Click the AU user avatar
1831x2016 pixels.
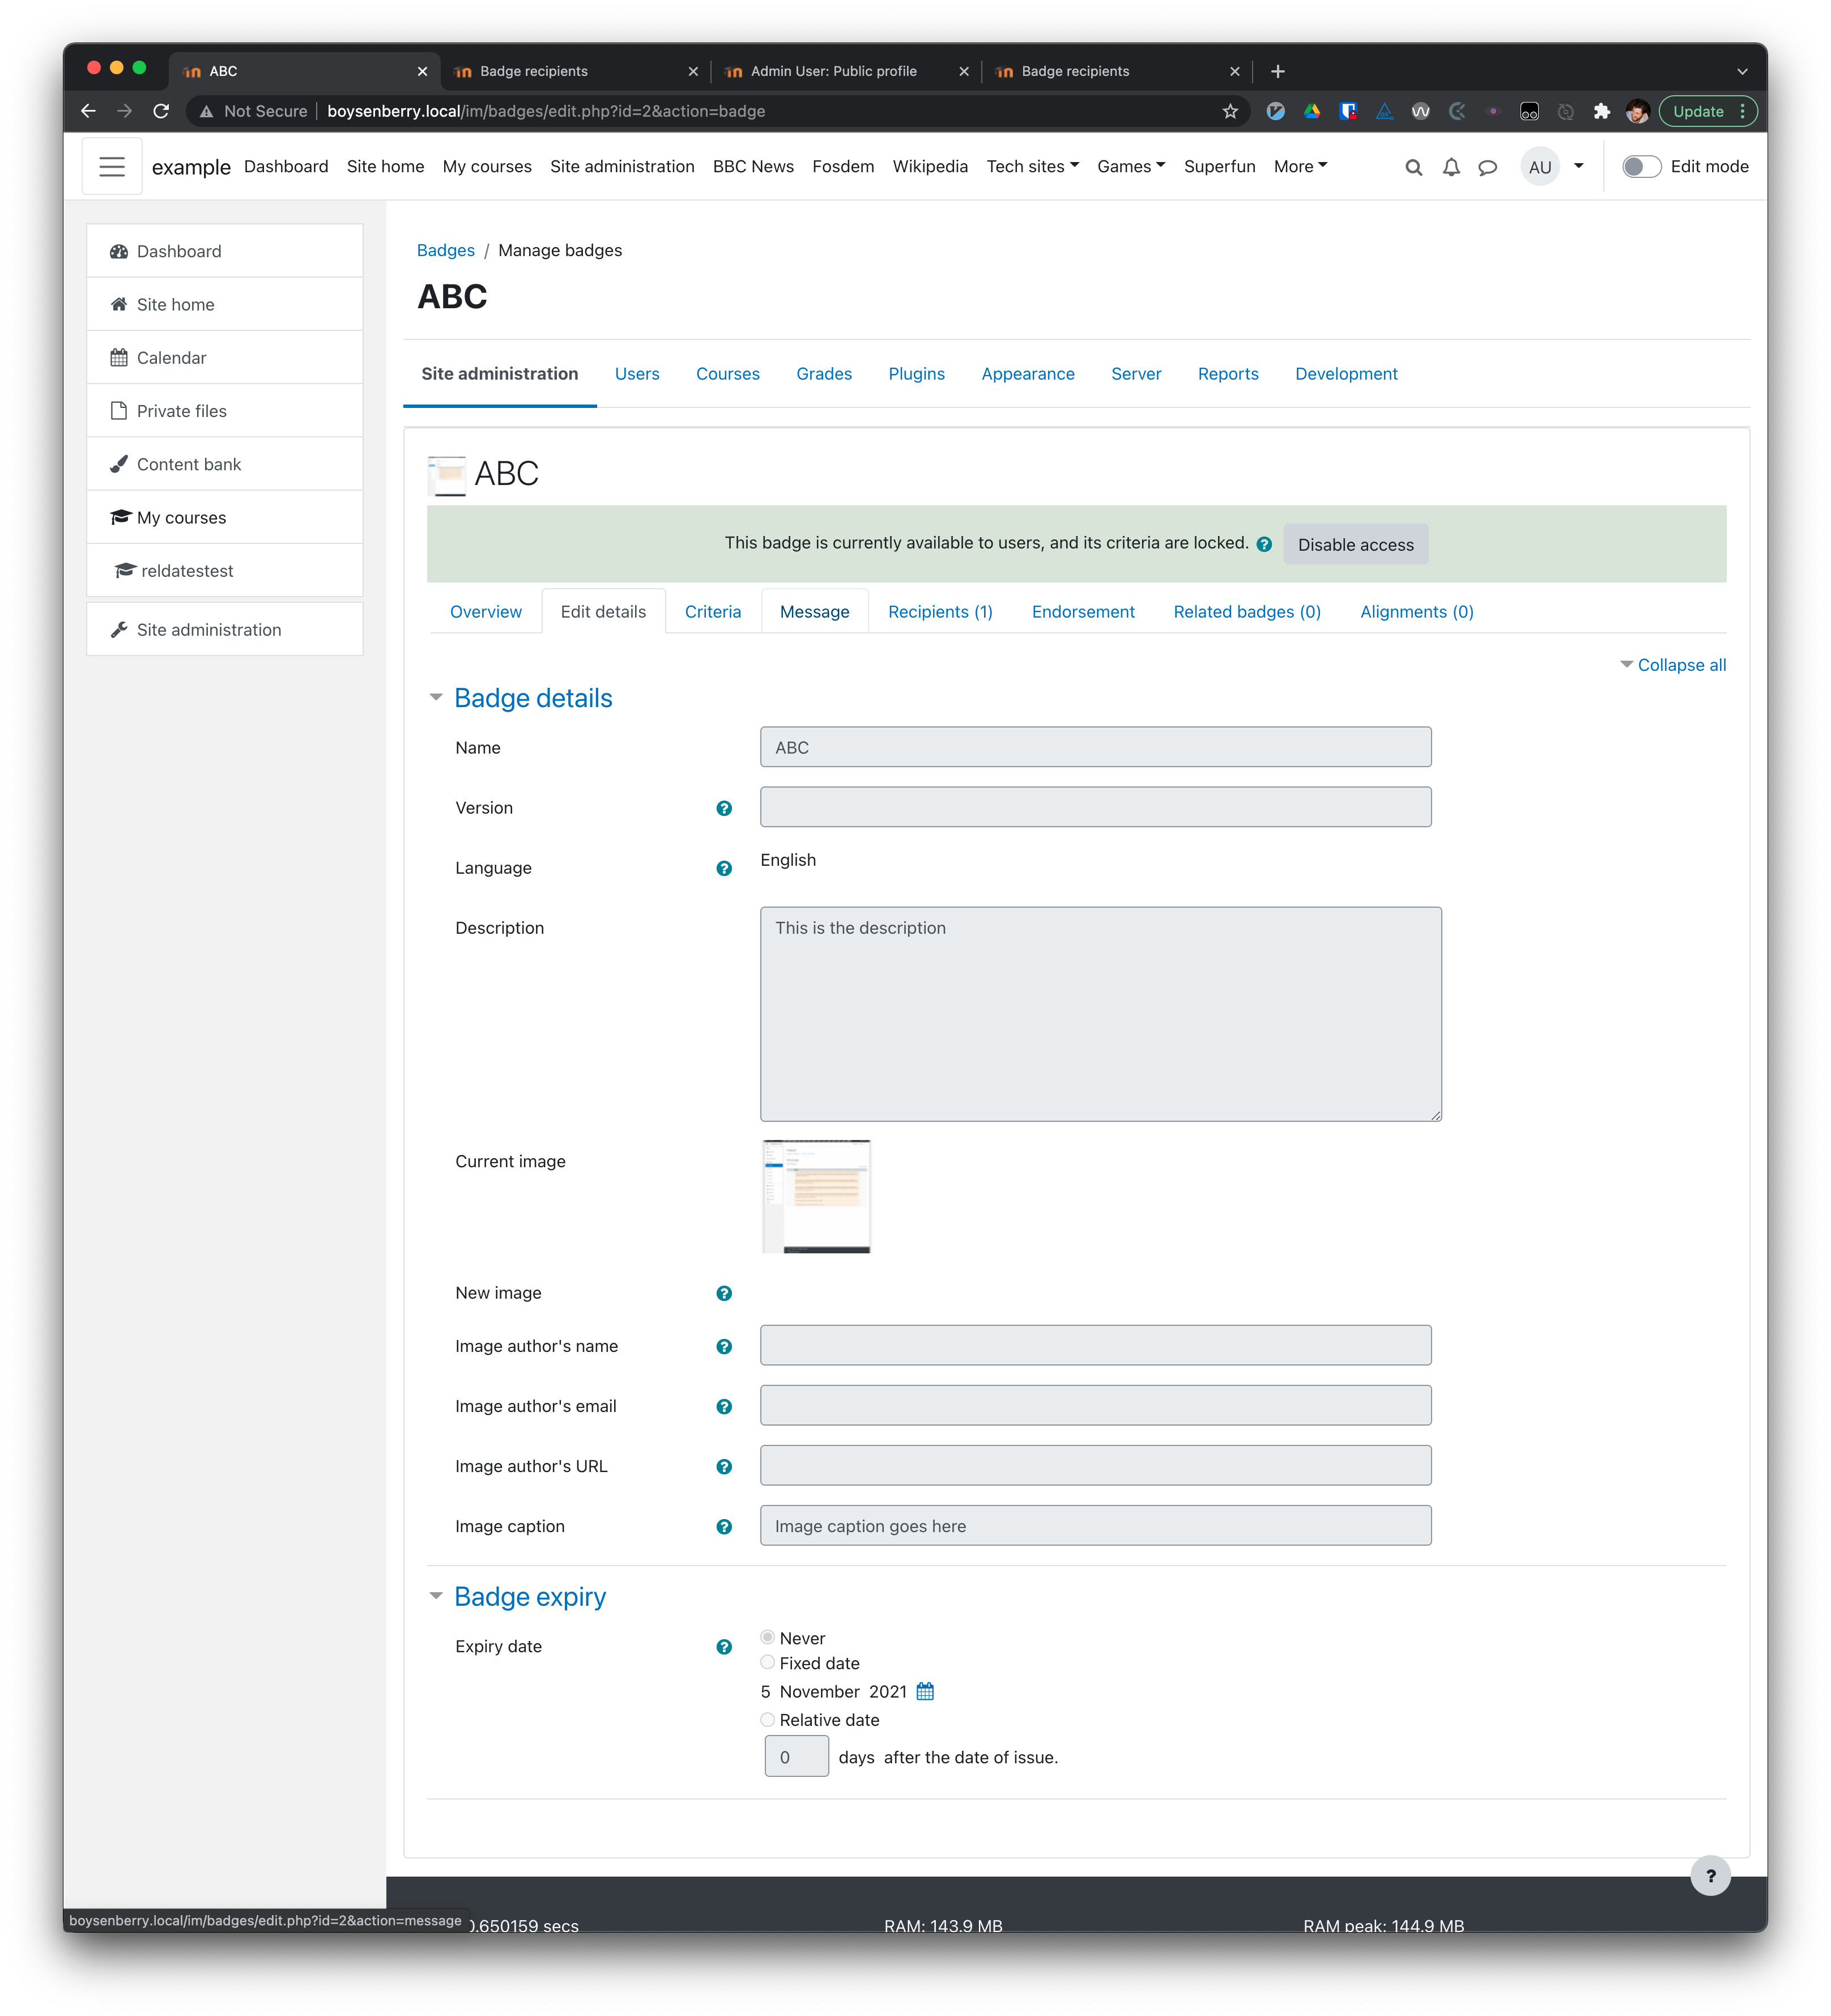[1539, 167]
